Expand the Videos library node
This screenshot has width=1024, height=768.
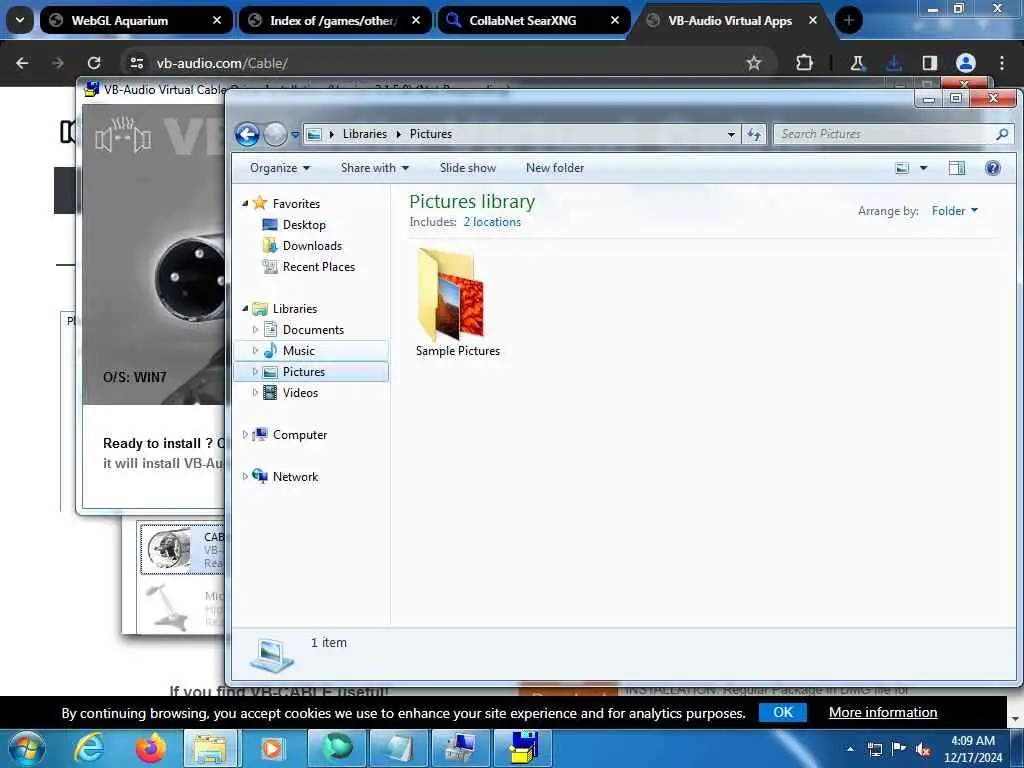click(255, 392)
